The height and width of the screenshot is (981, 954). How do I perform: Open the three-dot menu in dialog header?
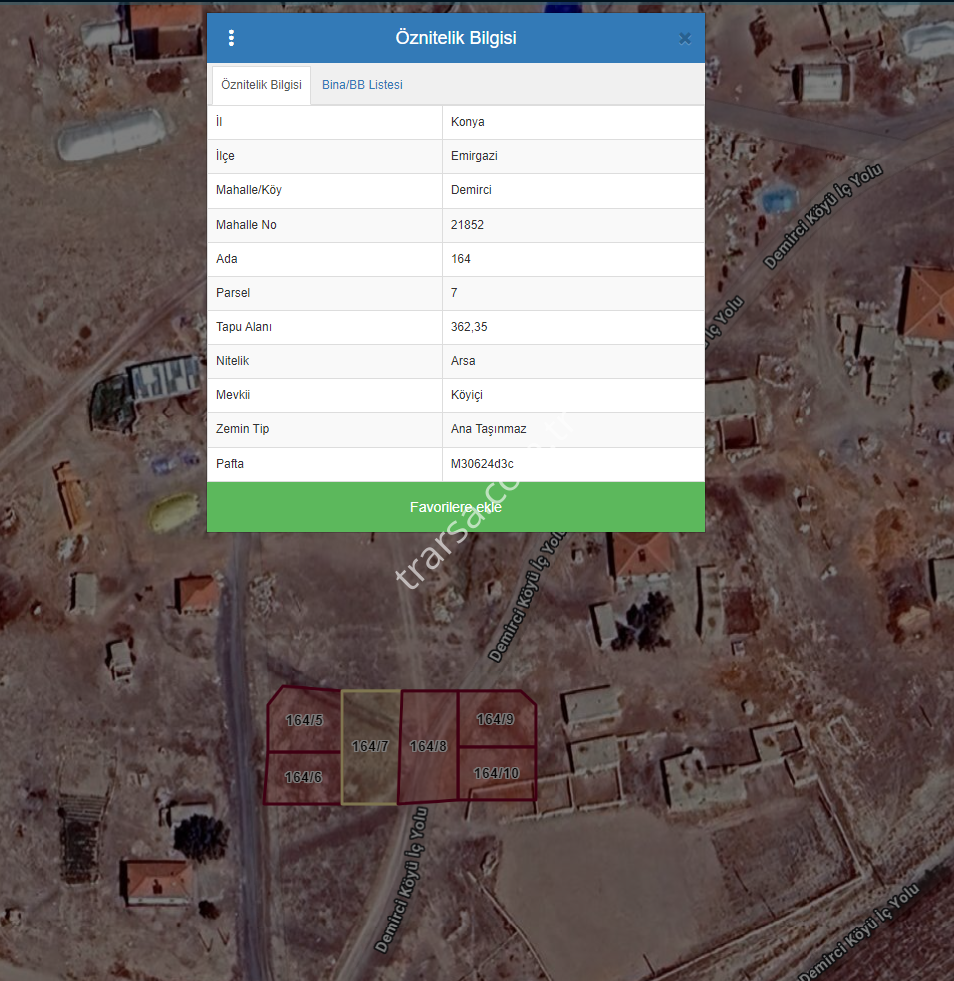[231, 38]
